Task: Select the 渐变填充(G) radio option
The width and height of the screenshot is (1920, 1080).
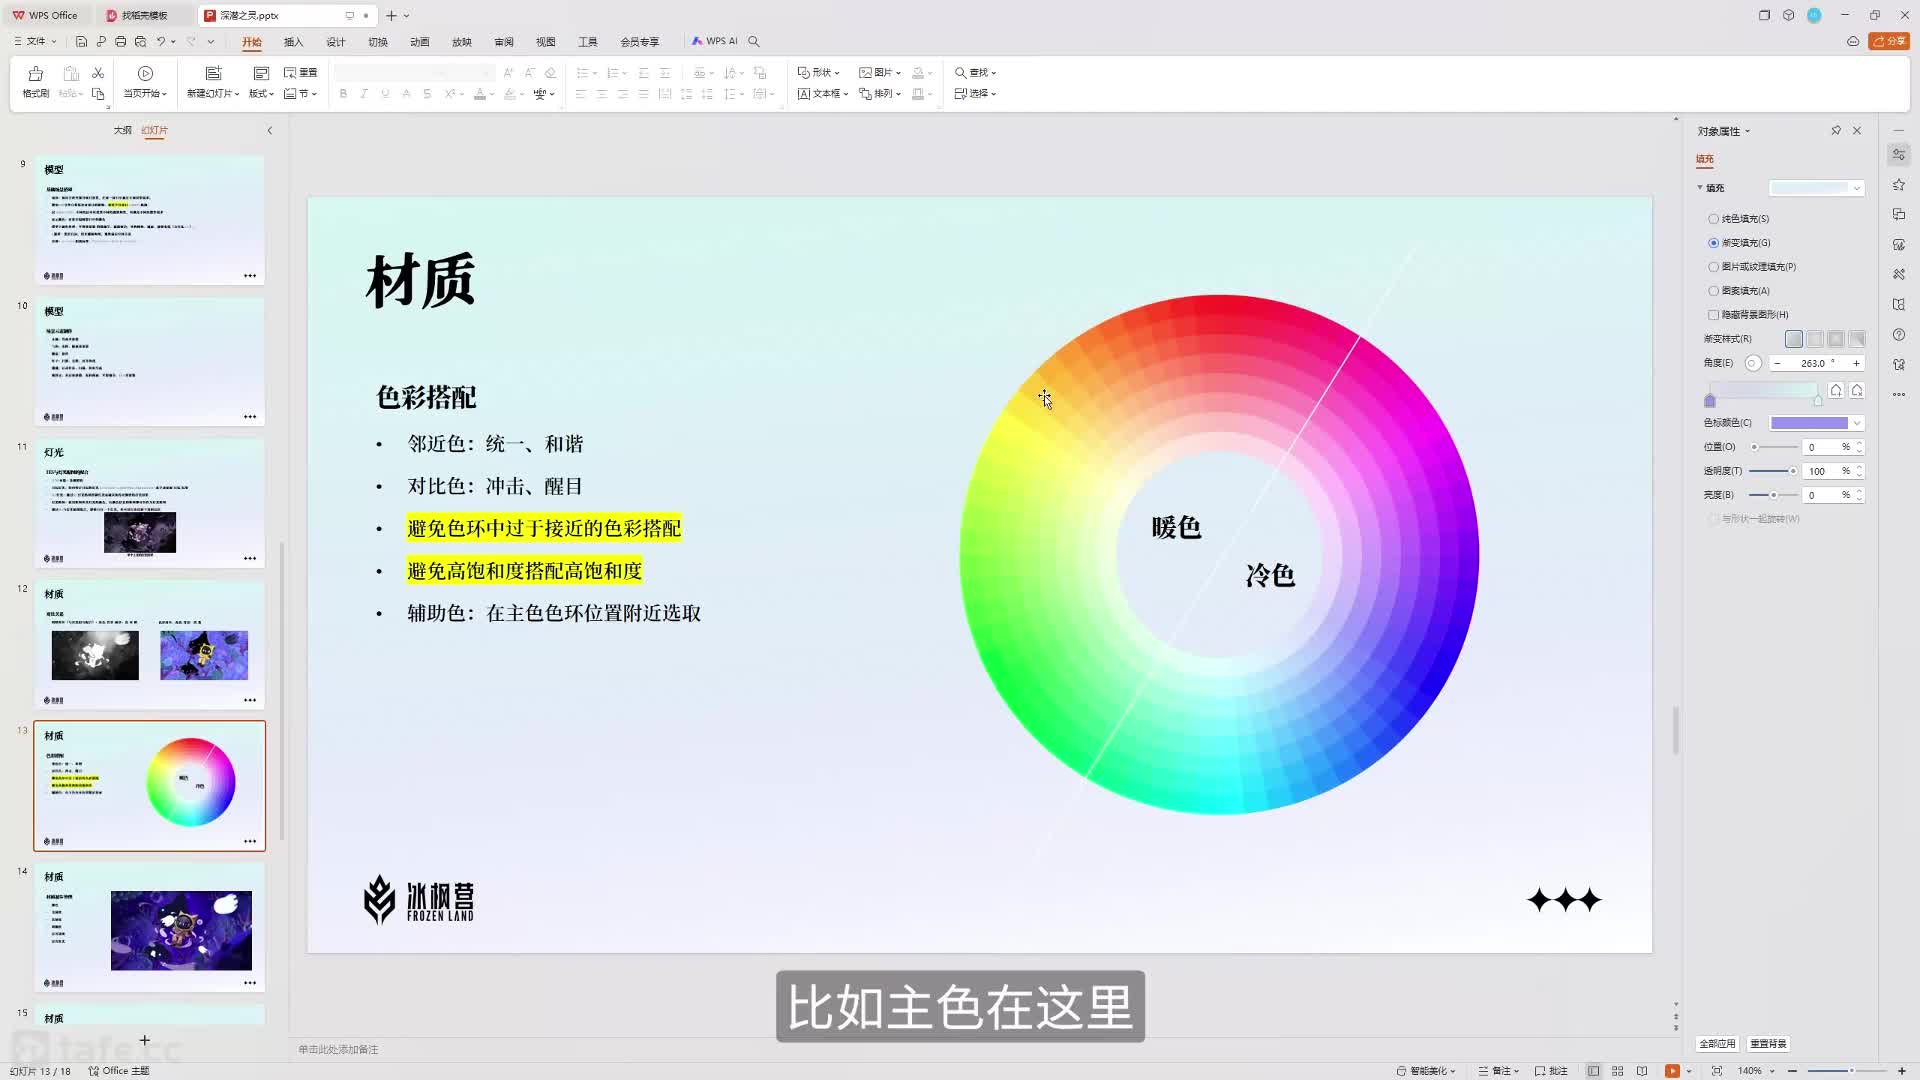Action: [x=1740, y=243]
